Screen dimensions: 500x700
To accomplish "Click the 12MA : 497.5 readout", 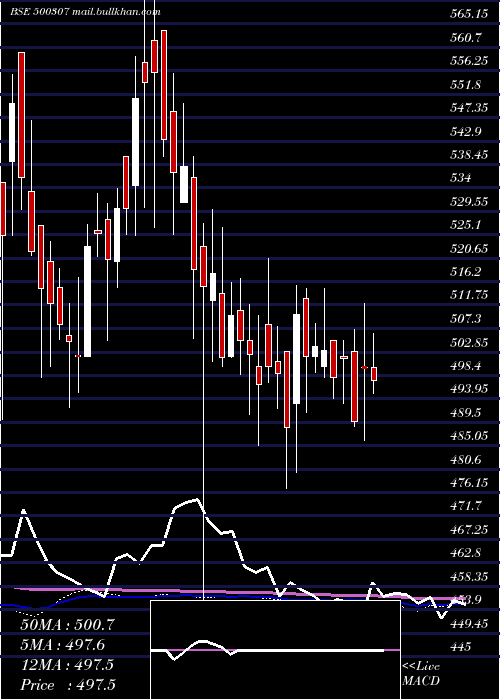I will pyautogui.click(x=67, y=665).
